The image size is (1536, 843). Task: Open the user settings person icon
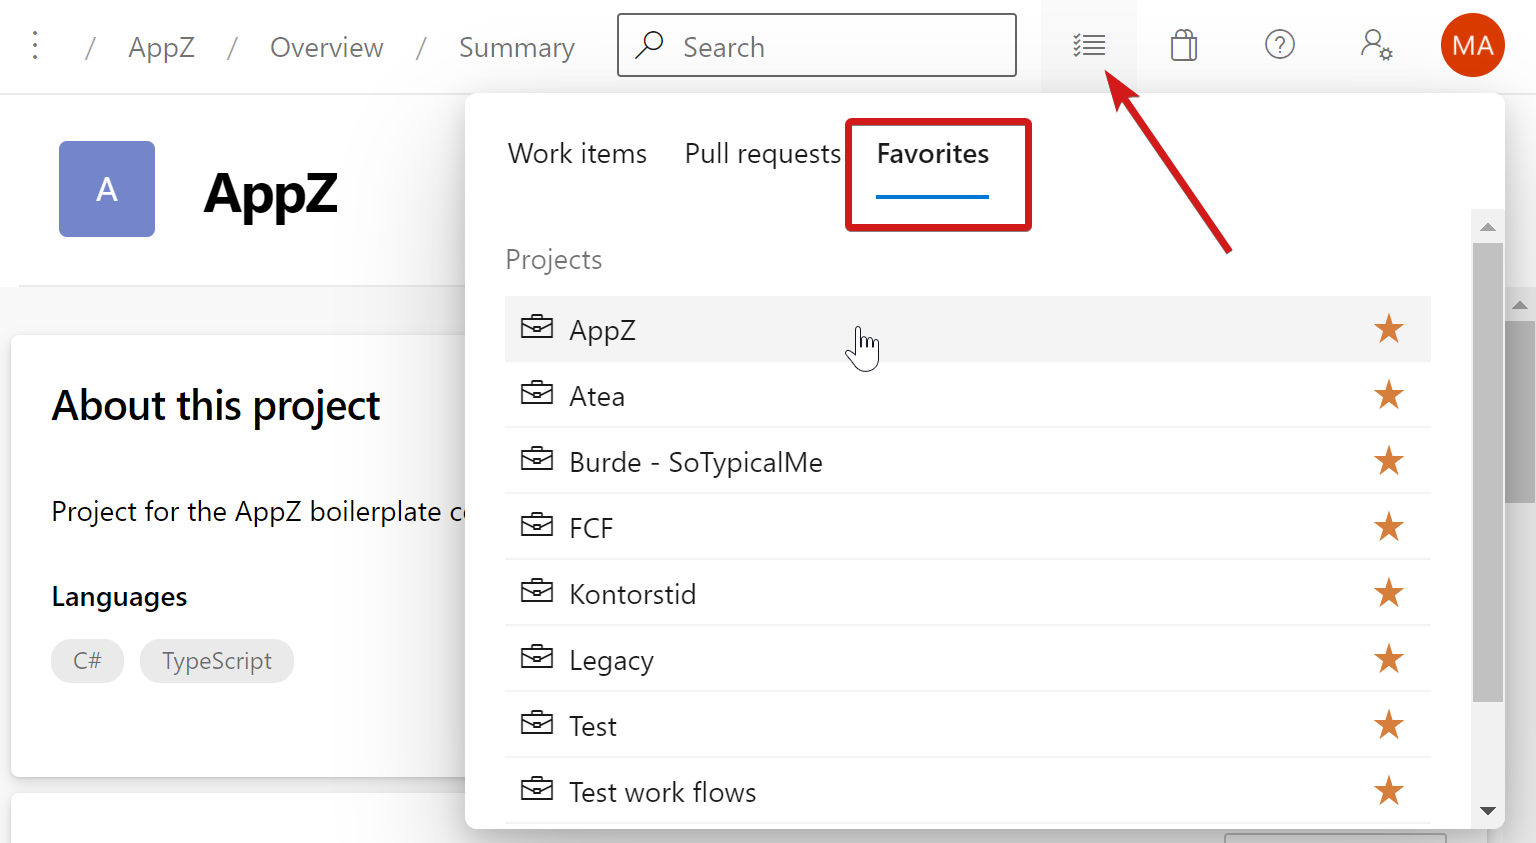(1377, 45)
